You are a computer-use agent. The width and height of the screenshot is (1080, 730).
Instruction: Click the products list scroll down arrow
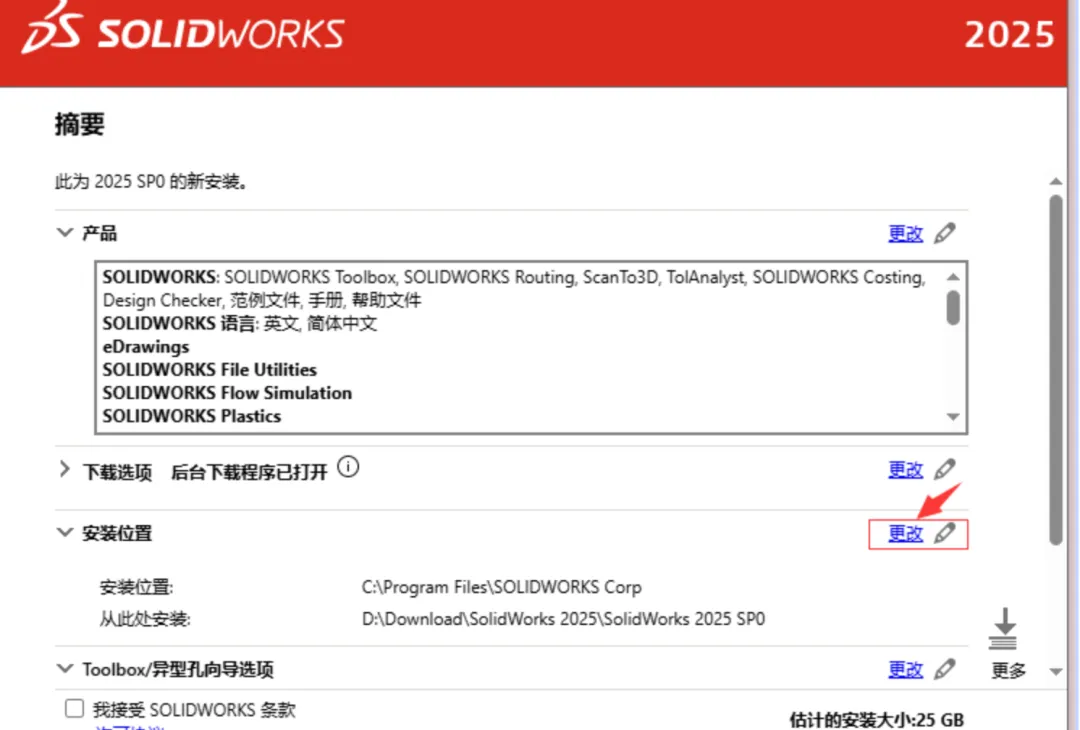click(953, 417)
